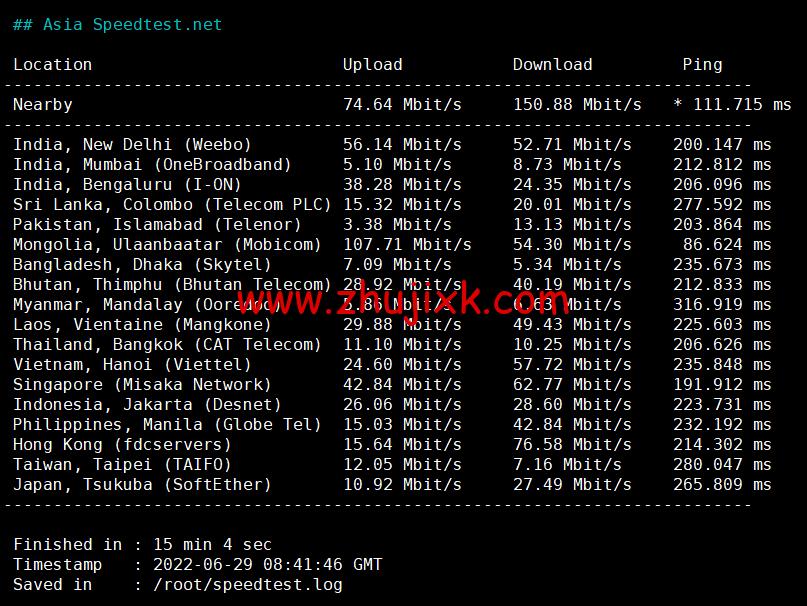Click the Japan, Tsukuba (SoftEther) row
Viewport: 807px width, 606px height.
(x=392, y=484)
